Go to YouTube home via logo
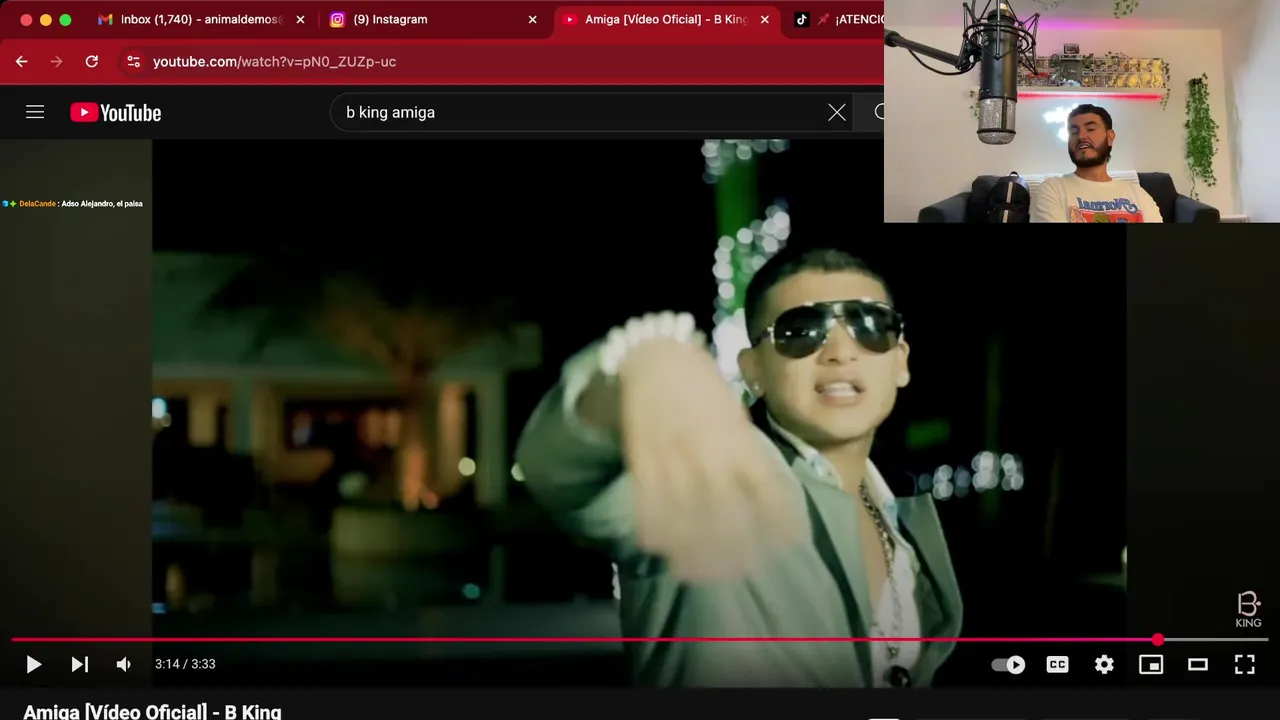The height and width of the screenshot is (720, 1280). tap(115, 112)
